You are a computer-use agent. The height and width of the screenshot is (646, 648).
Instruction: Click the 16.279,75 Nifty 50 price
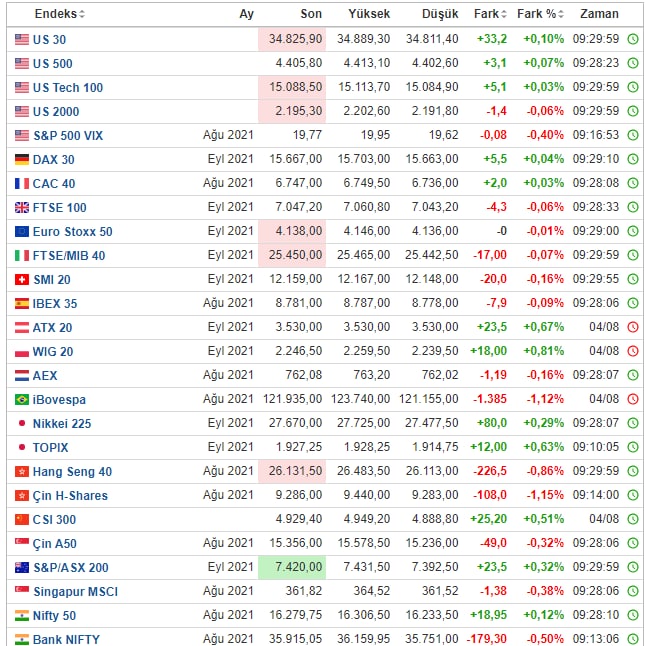(295, 614)
